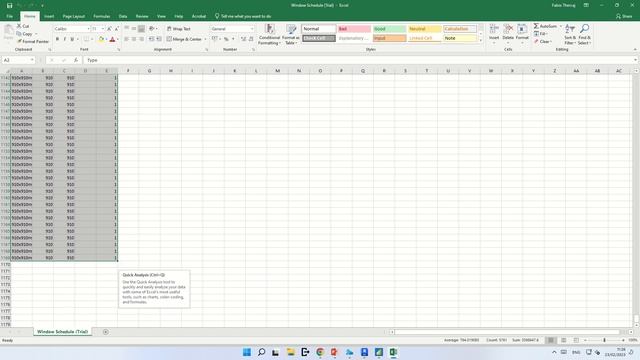Apply the Note cell style
The height and width of the screenshot is (360, 640).
coord(460,38)
